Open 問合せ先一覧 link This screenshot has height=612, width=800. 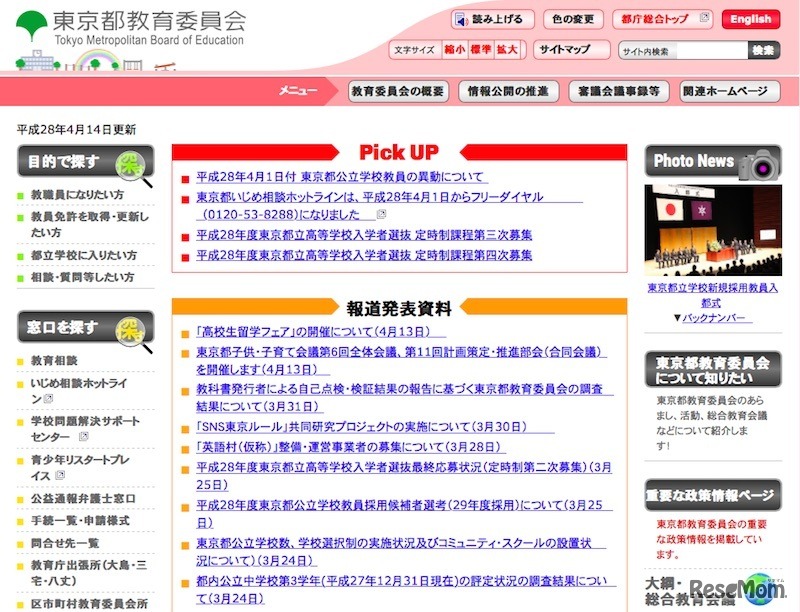65,544
